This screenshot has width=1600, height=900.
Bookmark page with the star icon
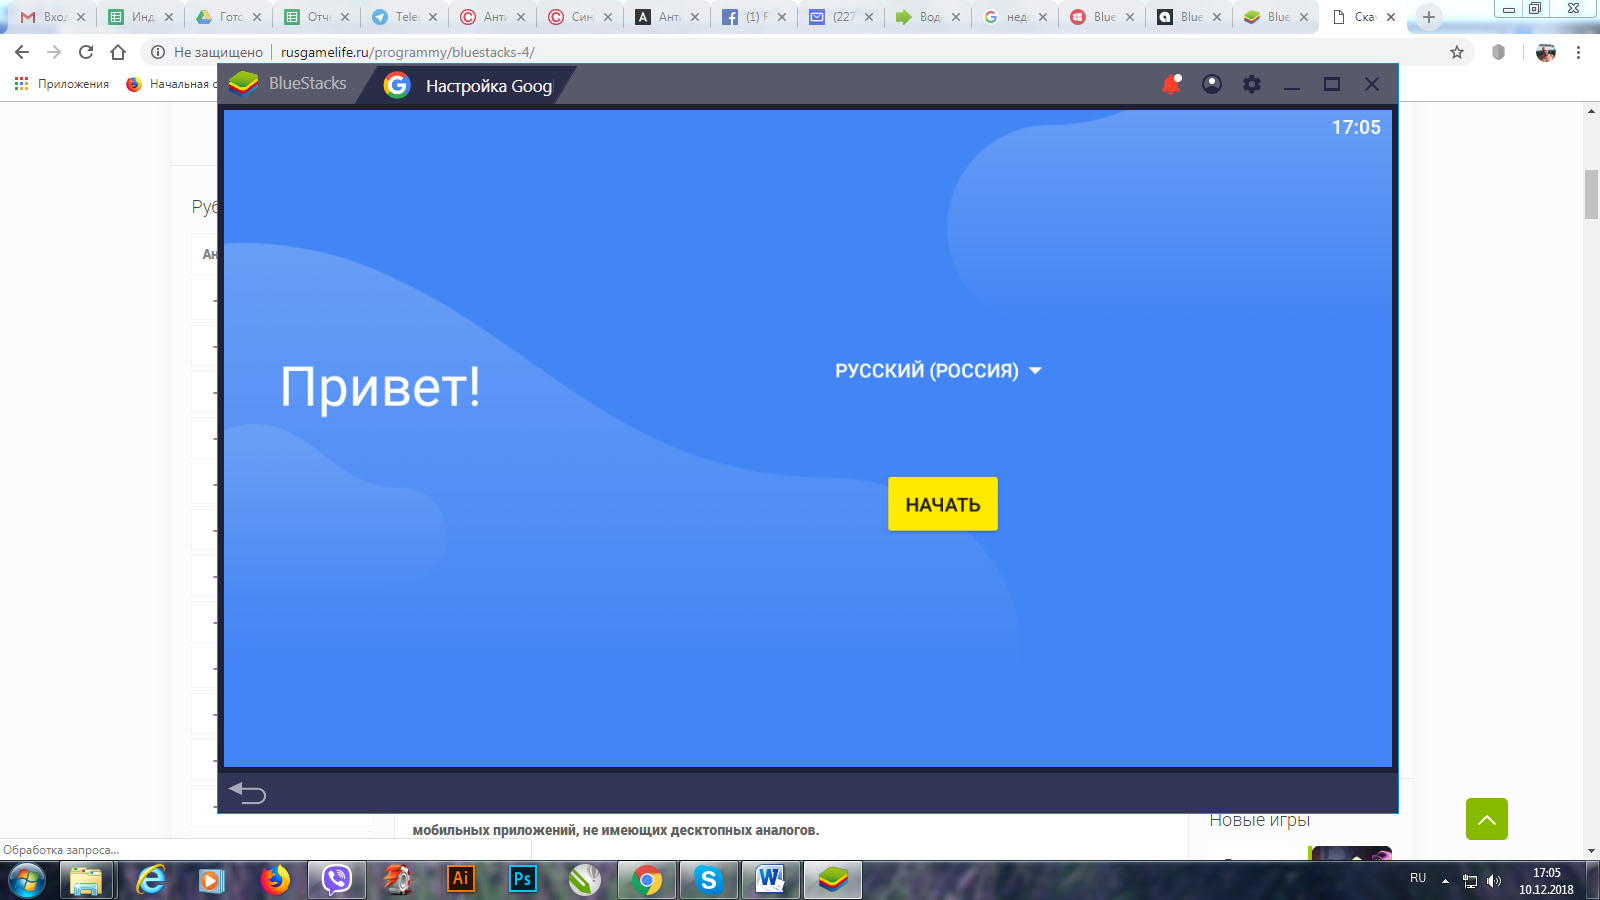tap(1457, 52)
